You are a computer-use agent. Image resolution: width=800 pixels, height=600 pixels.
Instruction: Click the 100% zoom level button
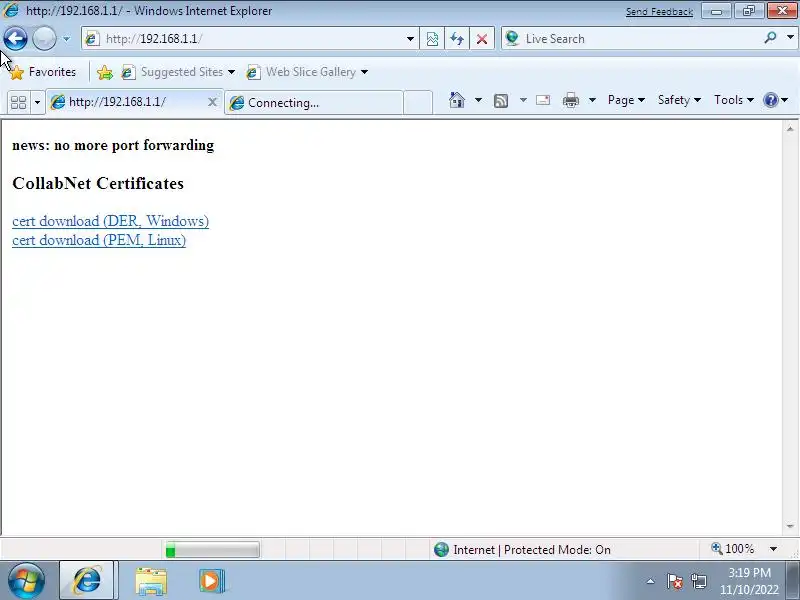tap(733, 549)
